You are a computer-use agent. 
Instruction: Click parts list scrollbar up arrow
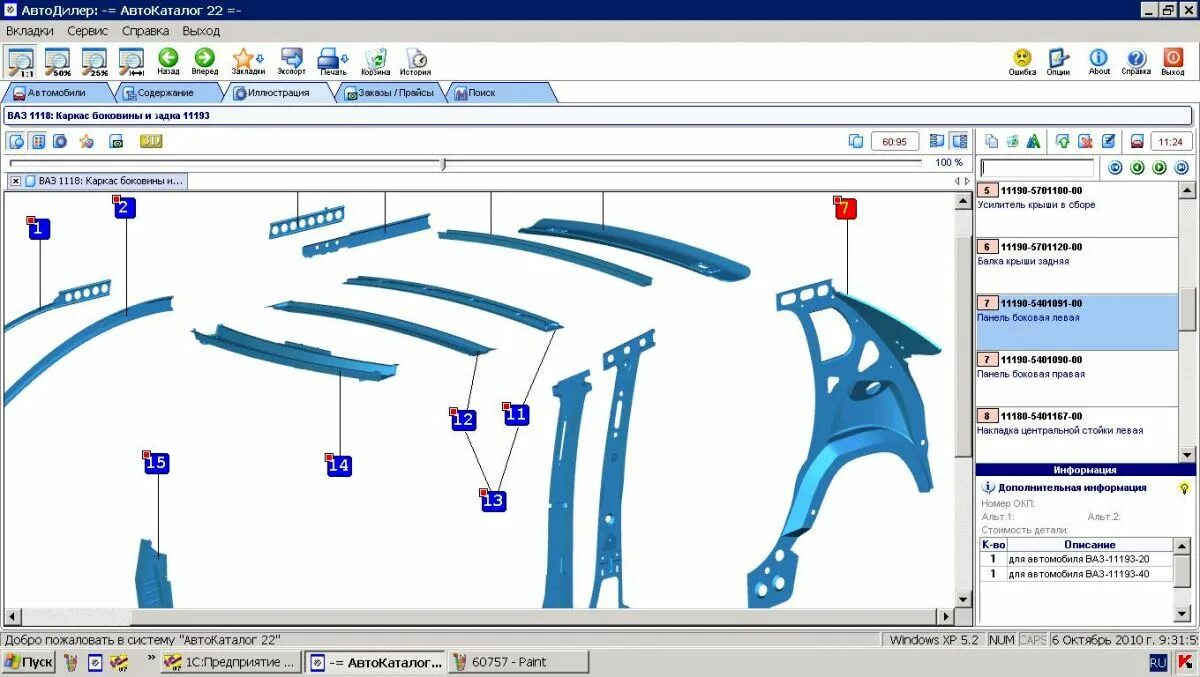pos(1187,190)
